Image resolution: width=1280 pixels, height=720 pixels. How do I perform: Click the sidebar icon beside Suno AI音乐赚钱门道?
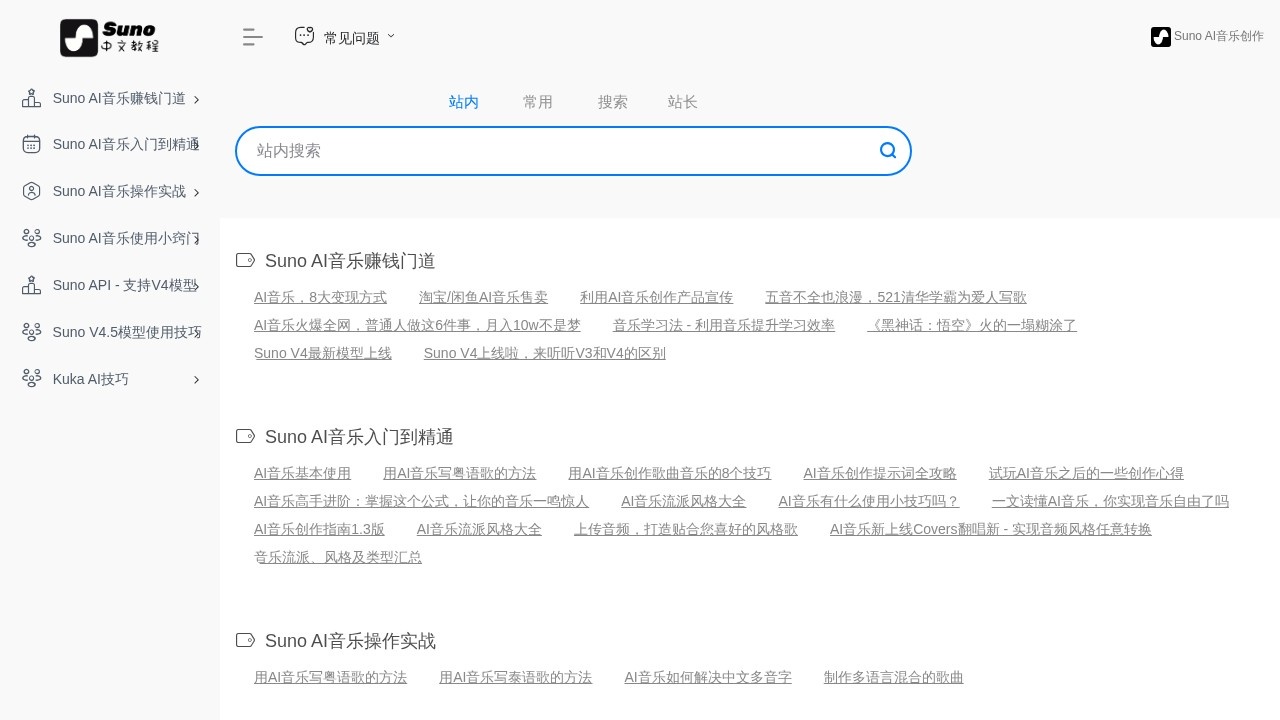31,98
